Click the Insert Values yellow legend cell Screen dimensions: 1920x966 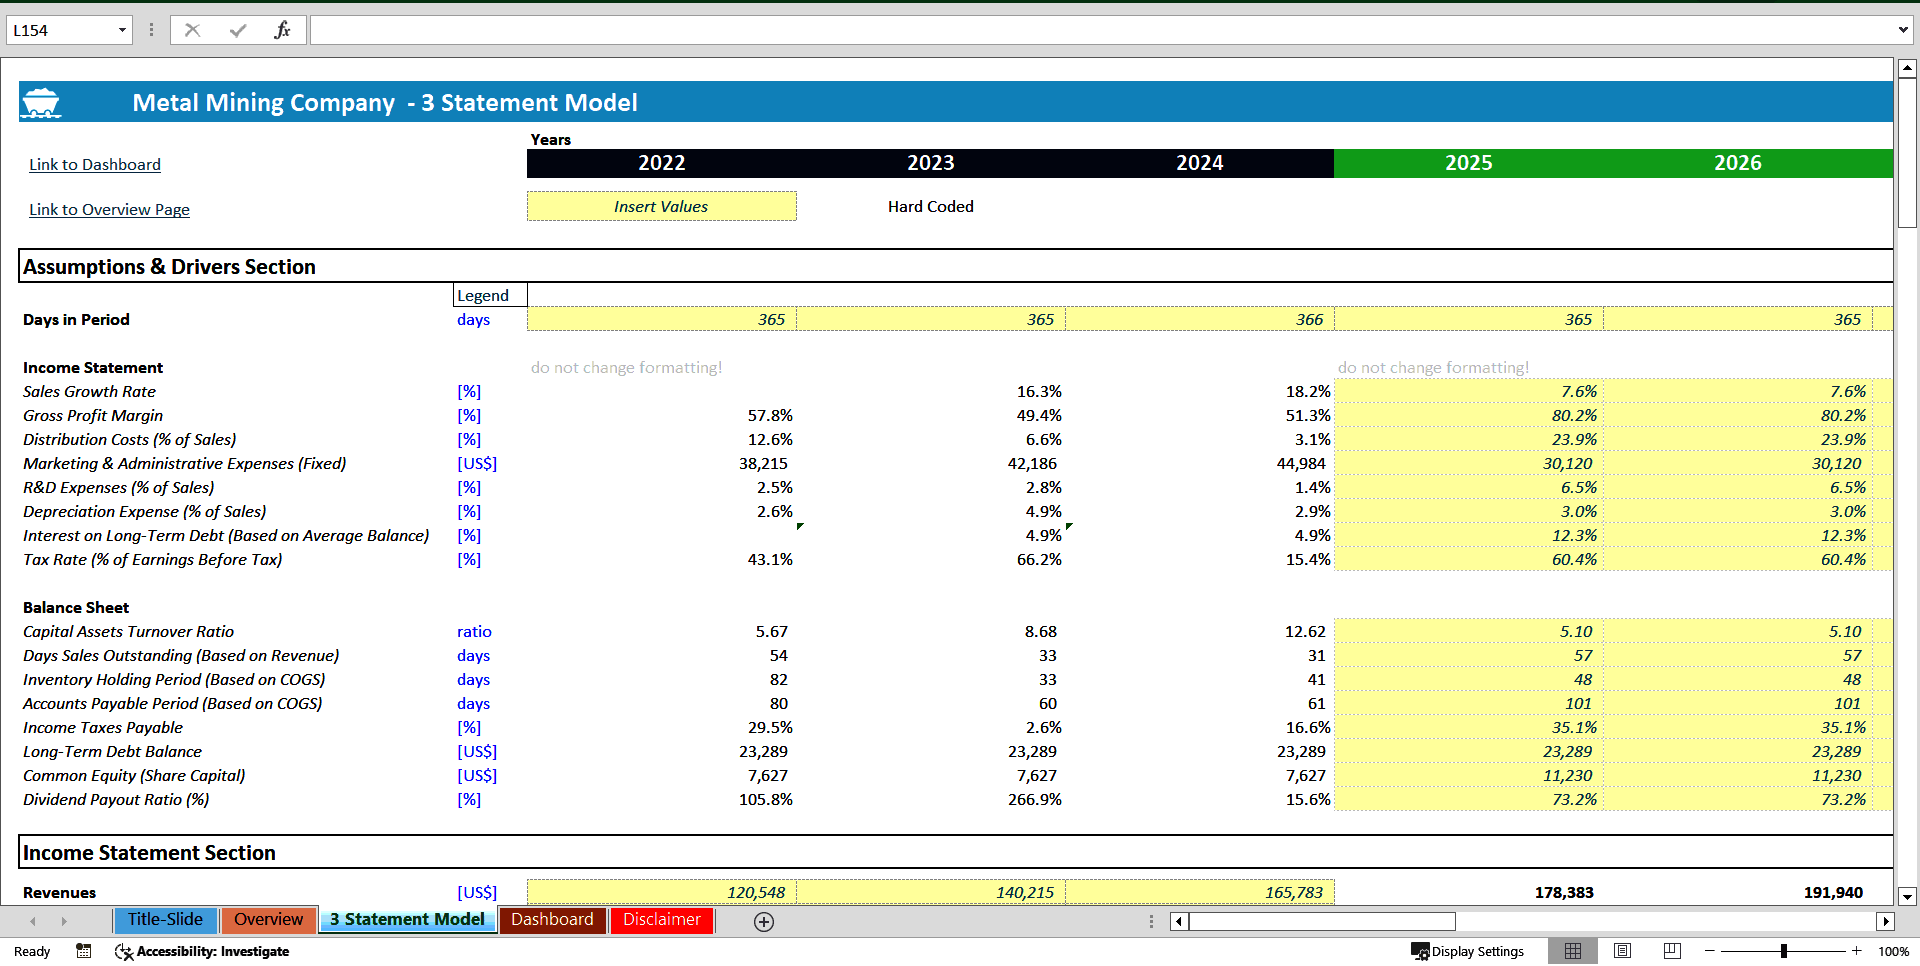661,206
